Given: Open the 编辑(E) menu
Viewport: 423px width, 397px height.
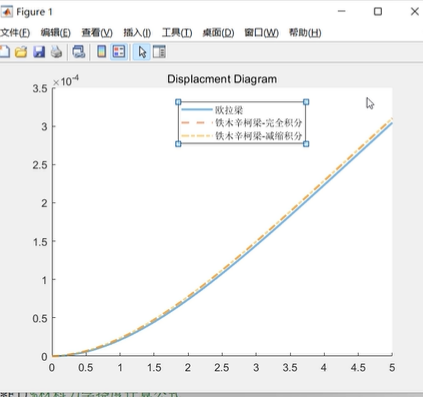Looking at the screenshot, I should (56, 33).
